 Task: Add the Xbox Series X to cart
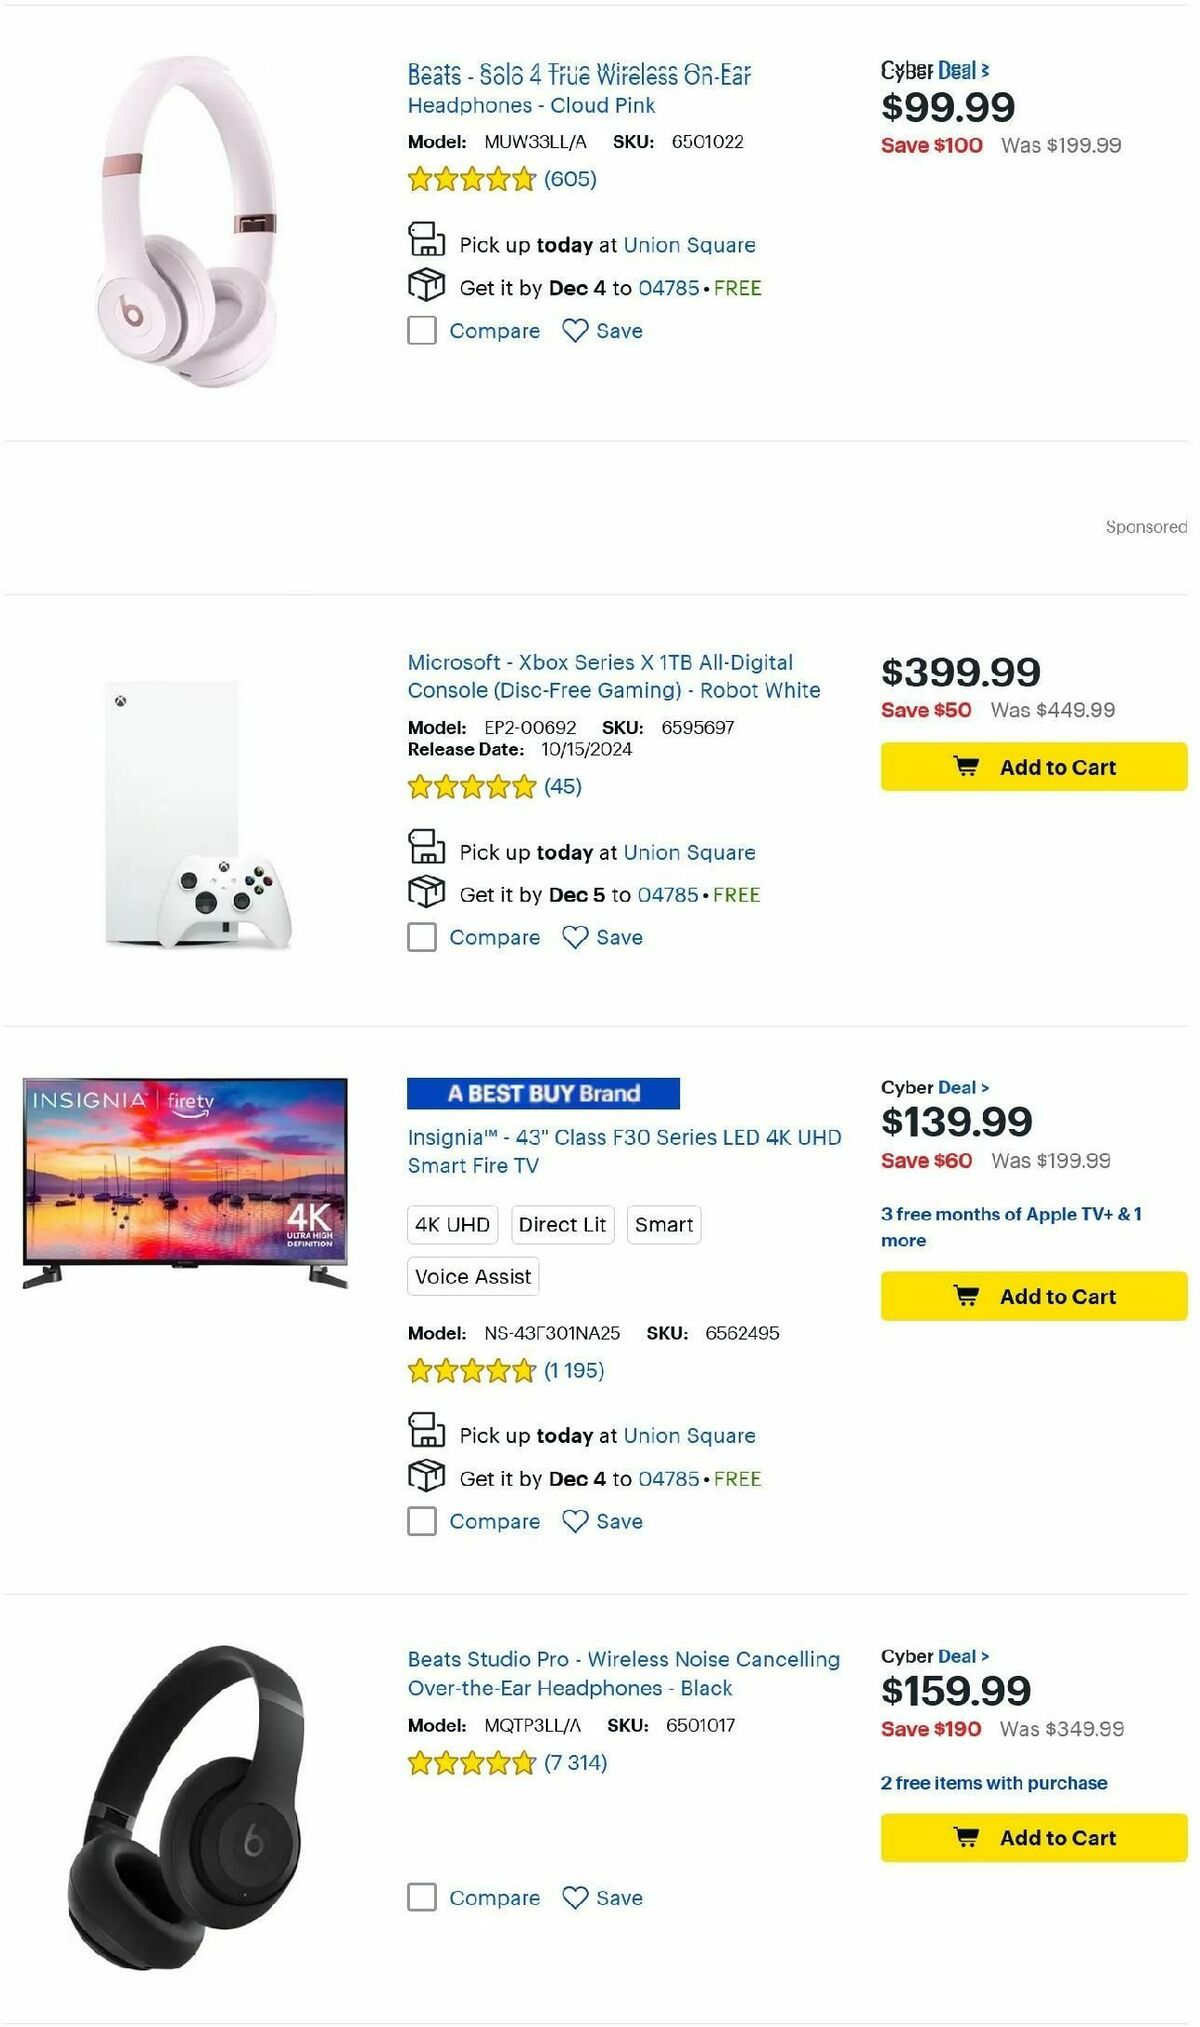pos(1032,766)
